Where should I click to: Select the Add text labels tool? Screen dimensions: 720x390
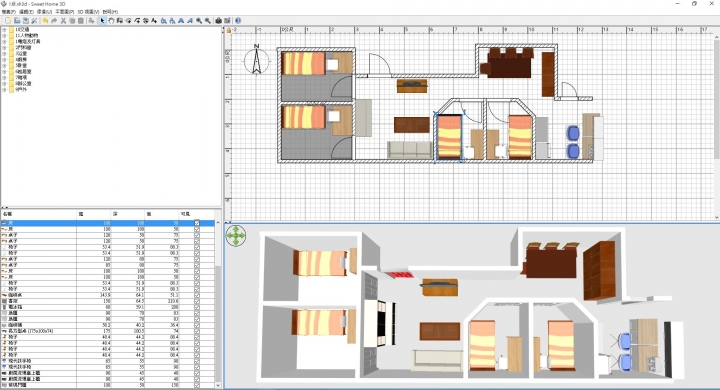(x=154, y=21)
